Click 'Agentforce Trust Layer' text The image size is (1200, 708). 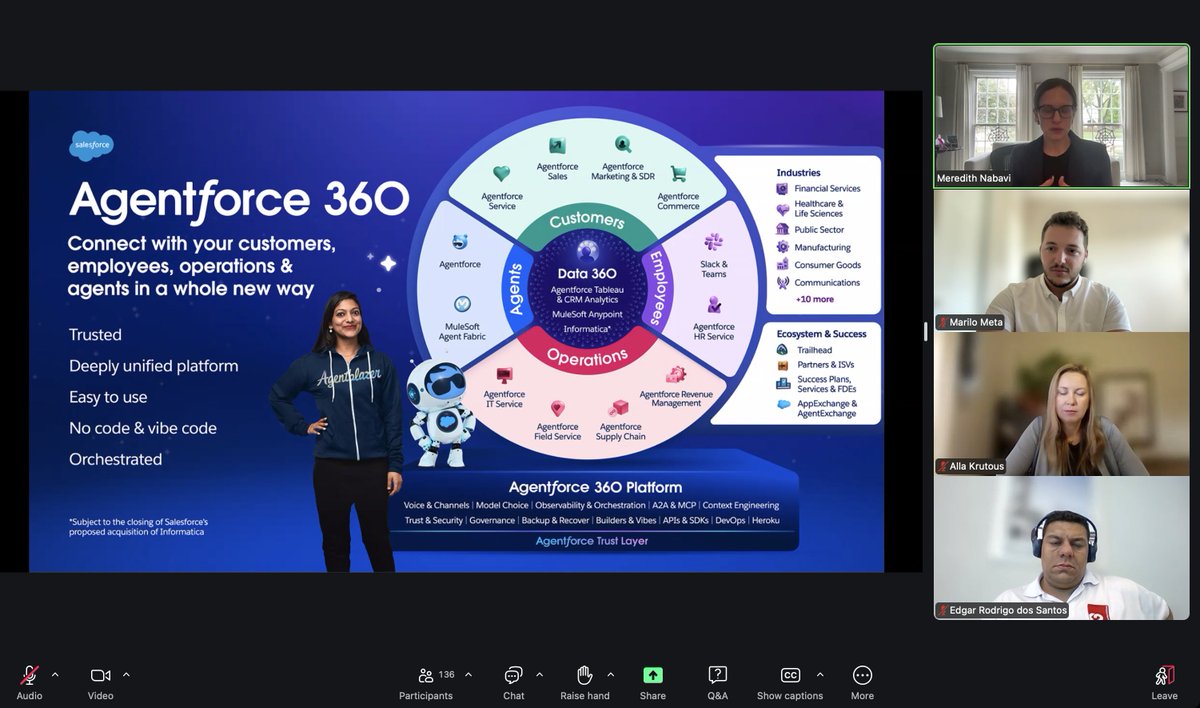[x=592, y=541]
